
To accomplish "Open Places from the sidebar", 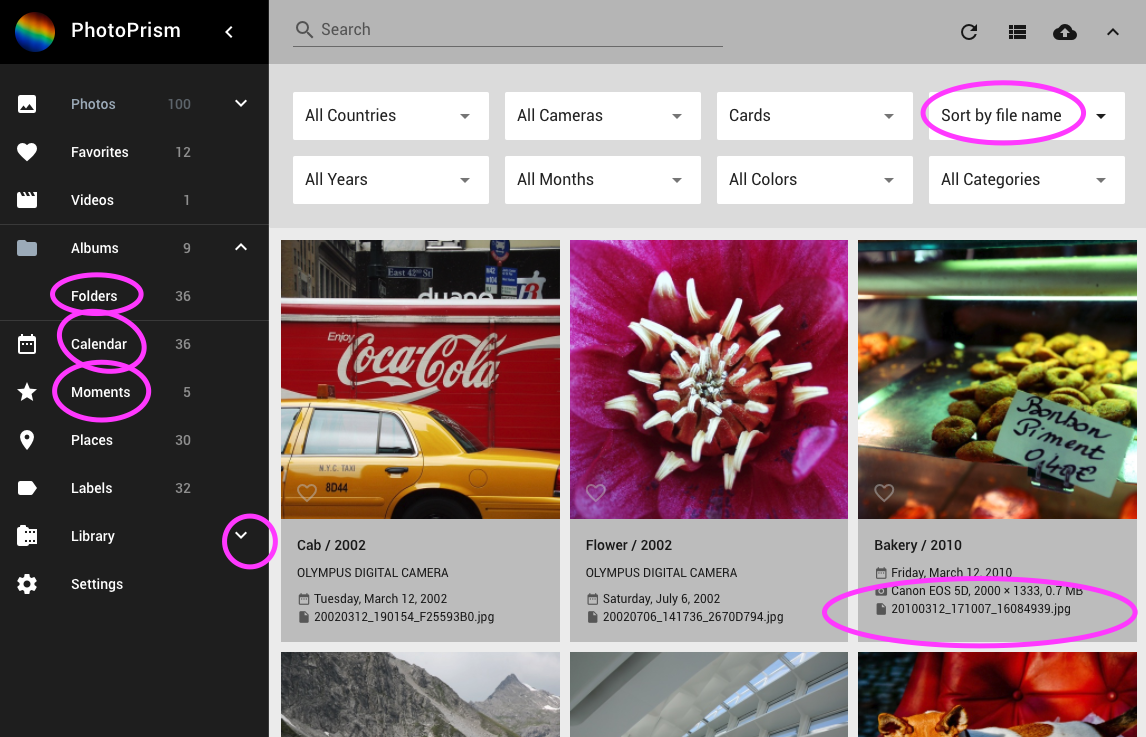I will click(x=91, y=440).
